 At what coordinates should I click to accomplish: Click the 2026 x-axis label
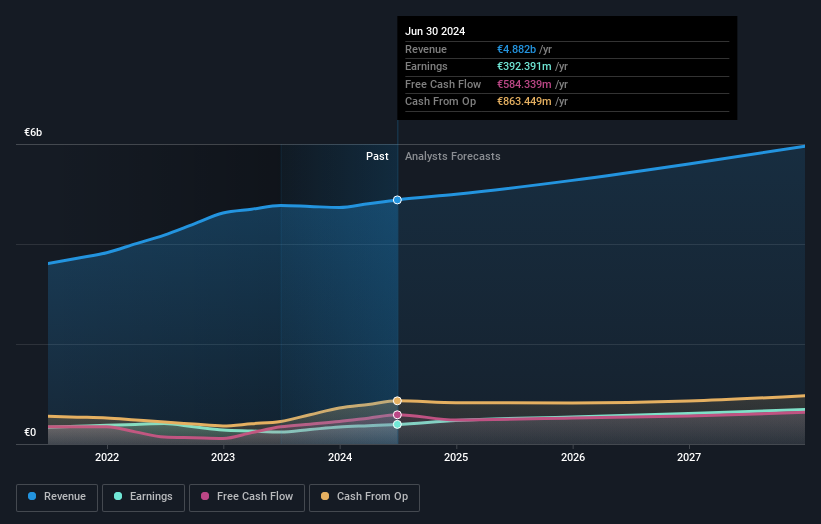point(573,458)
